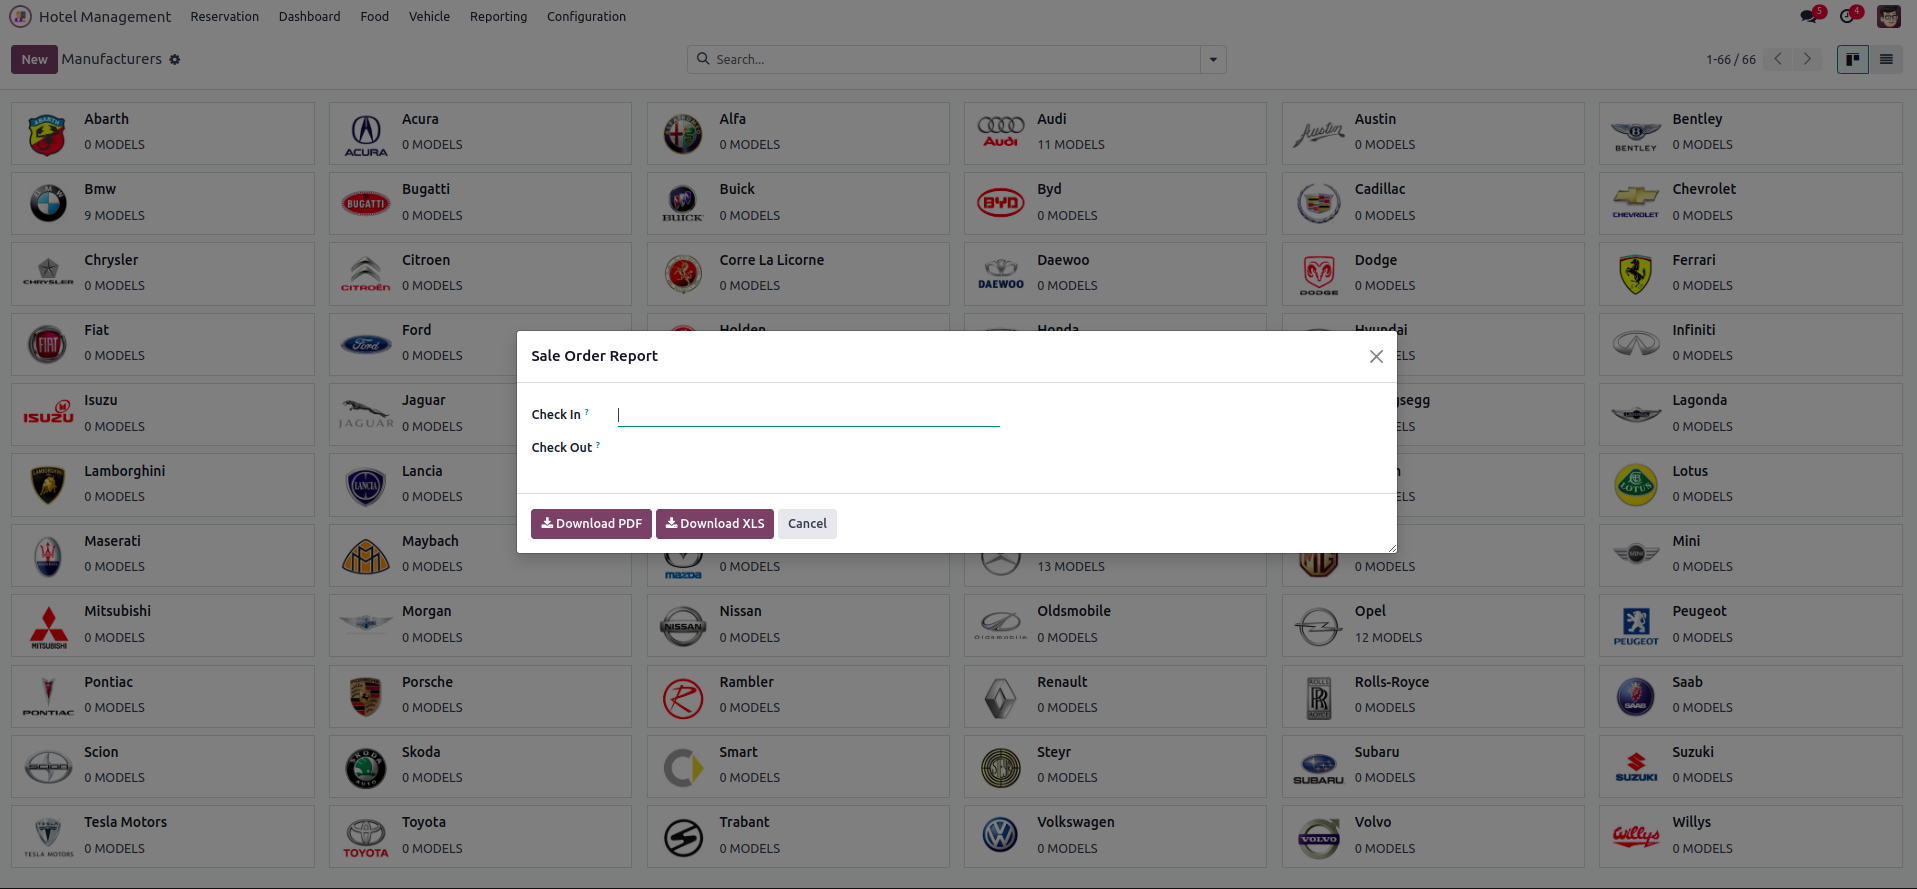Viewport: 1917px width, 889px height.
Task: Click the Download PDF button
Action: 591,524
